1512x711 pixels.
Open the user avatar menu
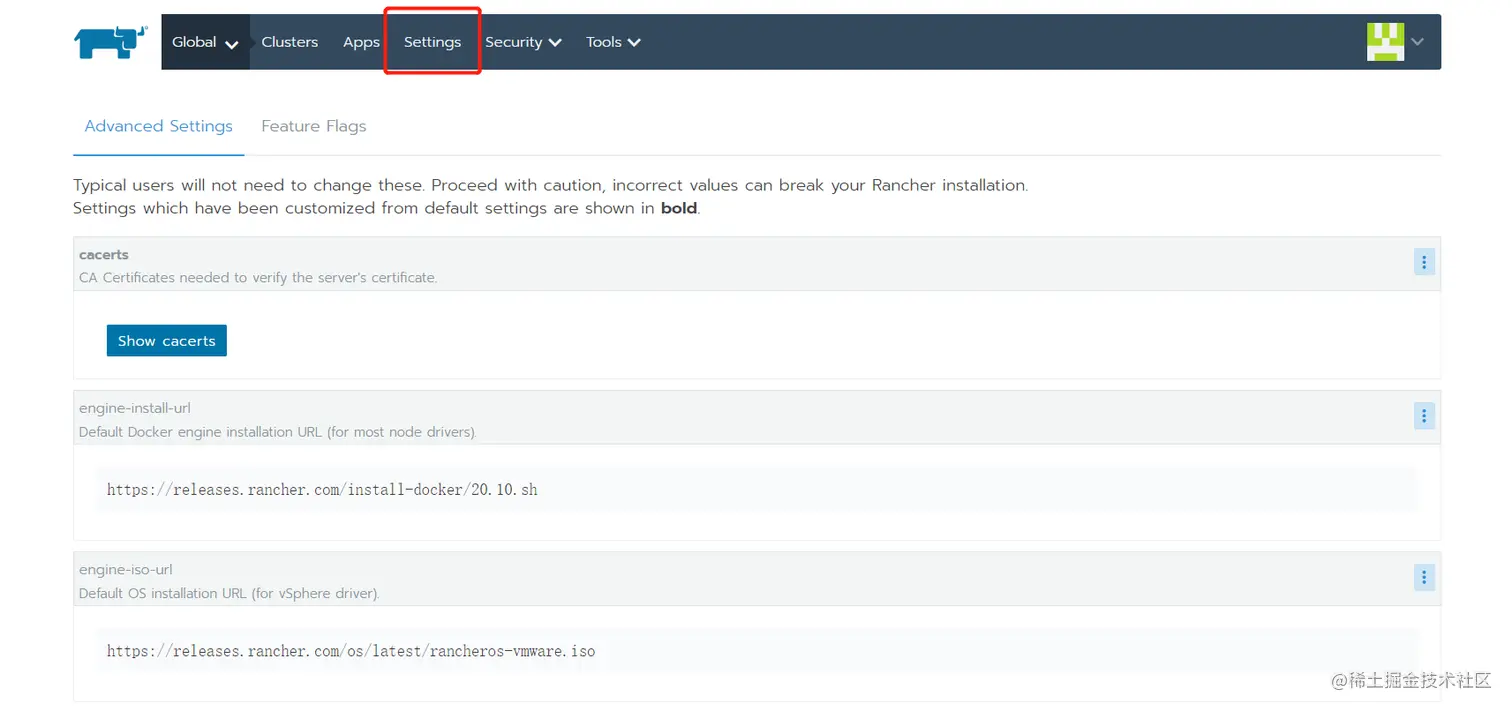(x=1385, y=42)
